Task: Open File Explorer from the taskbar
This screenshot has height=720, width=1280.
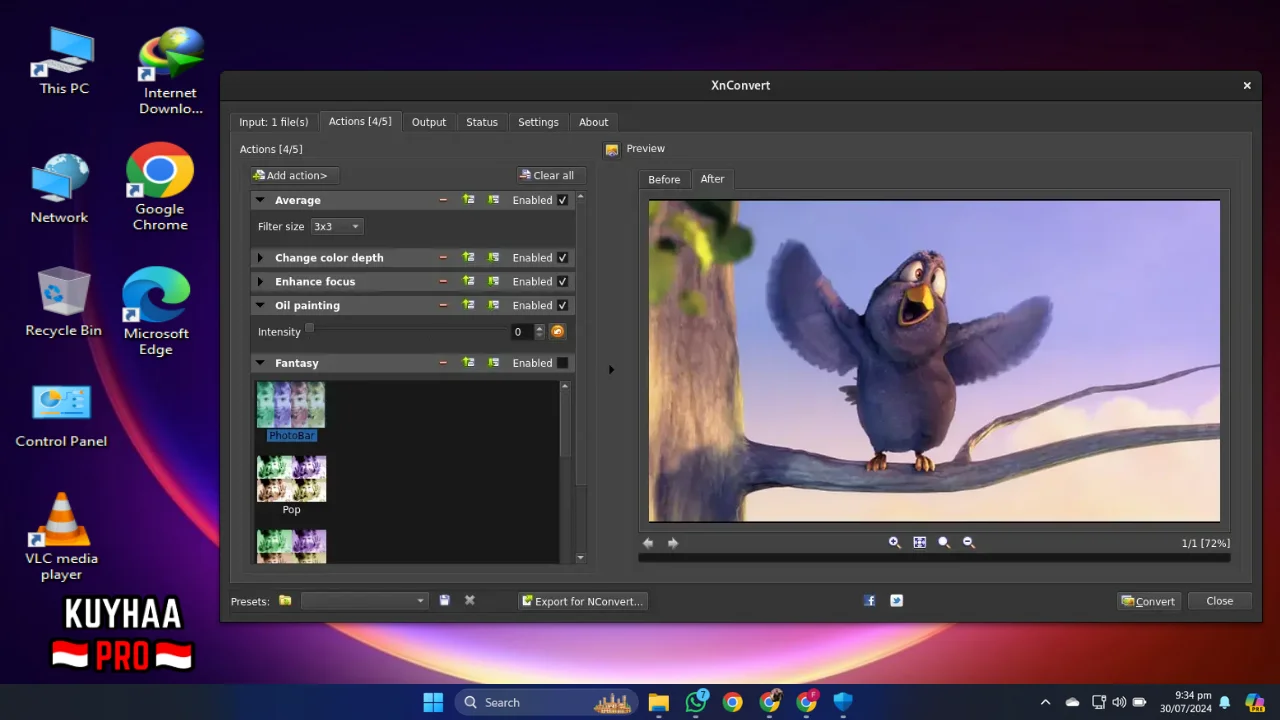Action: [658, 702]
